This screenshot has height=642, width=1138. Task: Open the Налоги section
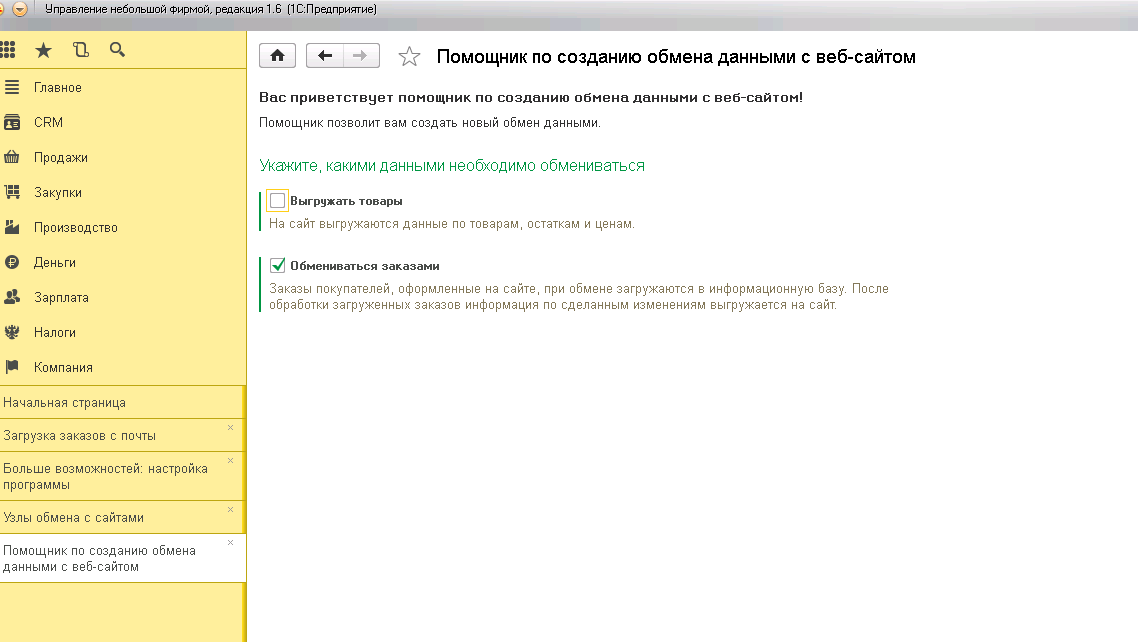[54, 333]
